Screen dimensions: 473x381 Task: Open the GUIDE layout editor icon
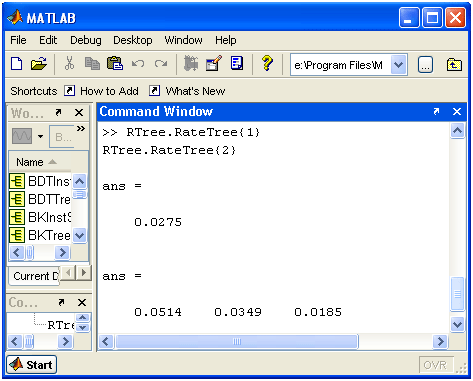click(214, 63)
